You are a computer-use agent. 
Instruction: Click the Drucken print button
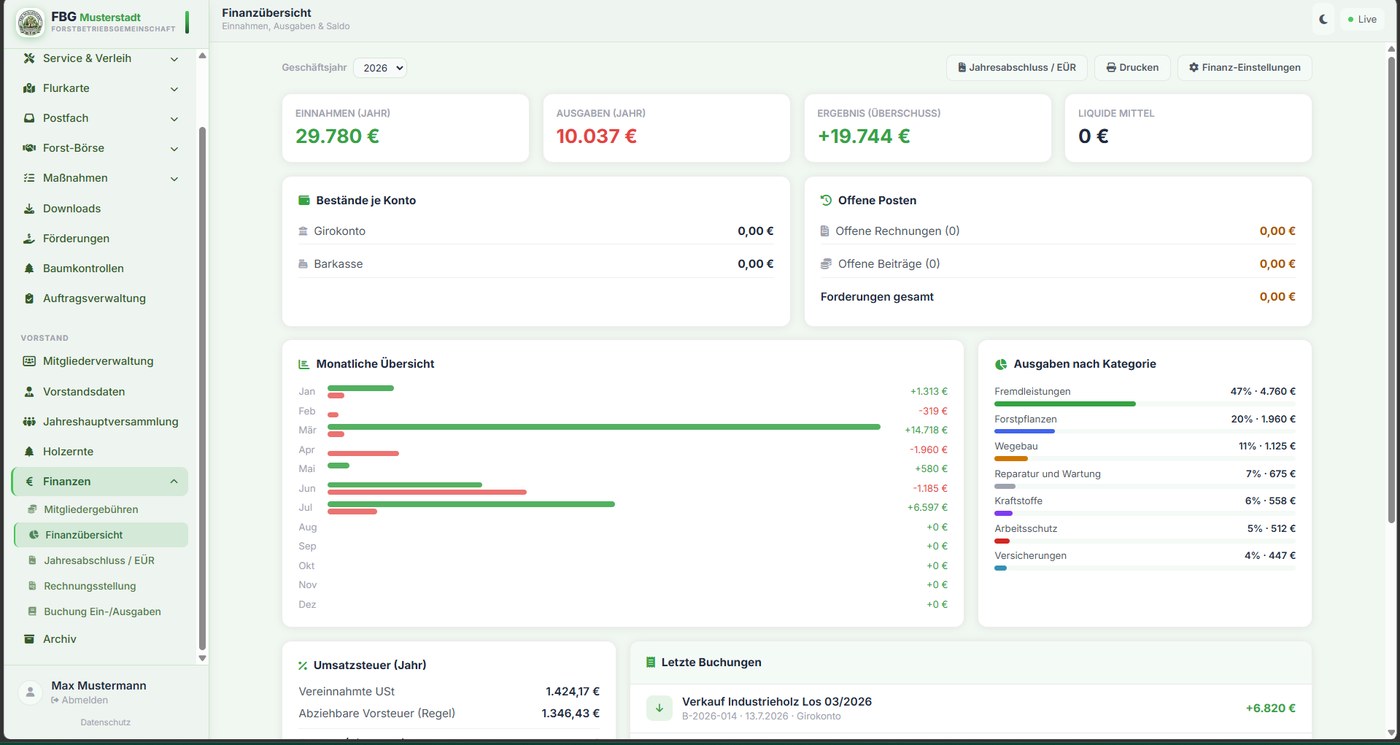point(1131,68)
